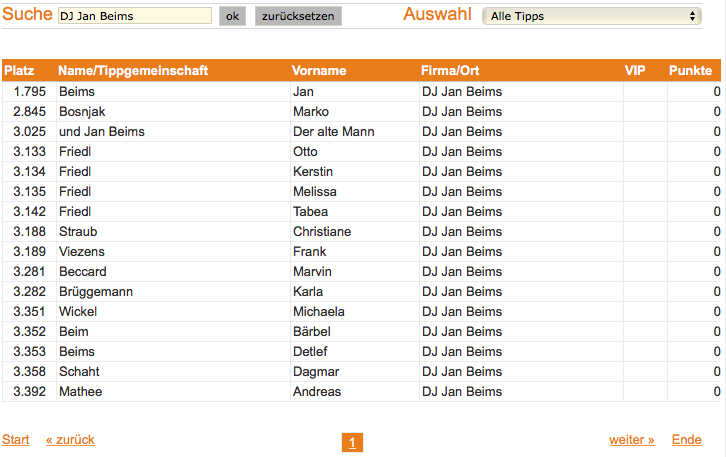
Task: Navigate back with « zurück link
Action: pos(70,439)
